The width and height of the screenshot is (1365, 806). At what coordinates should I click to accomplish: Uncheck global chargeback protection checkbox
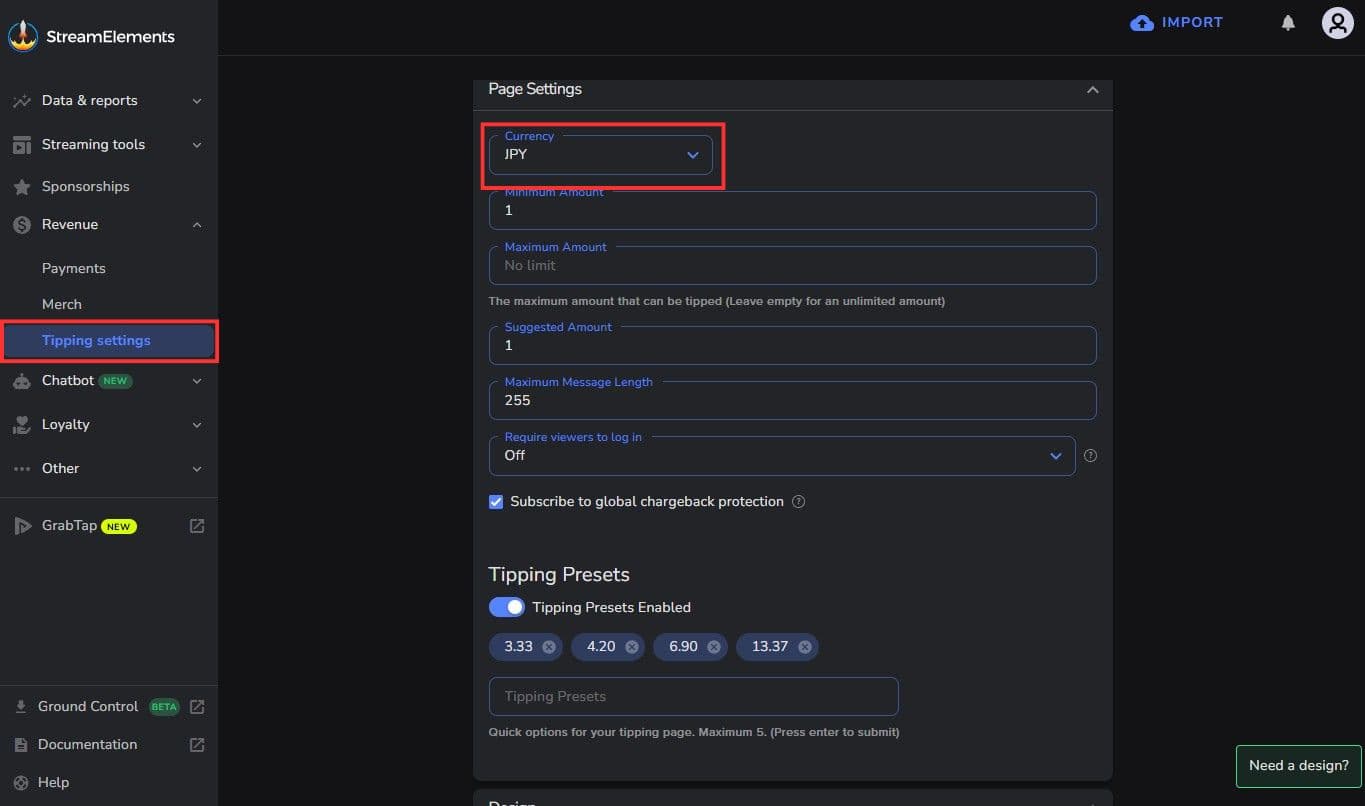coord(496,502)
